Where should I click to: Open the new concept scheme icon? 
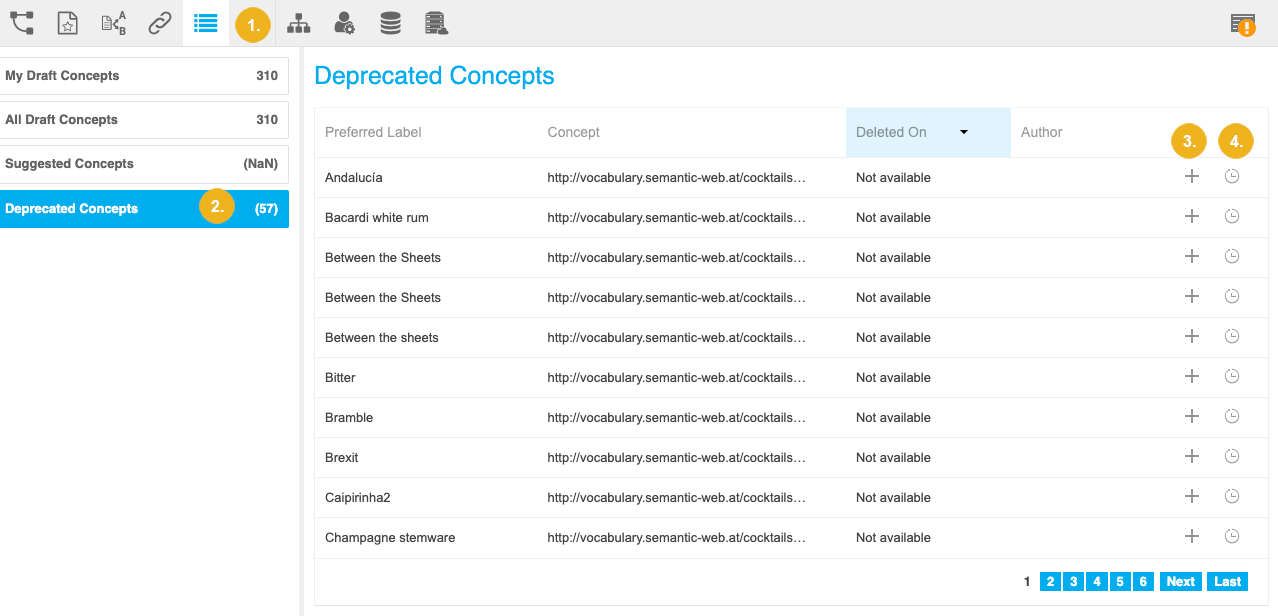[x=67, y=23]
